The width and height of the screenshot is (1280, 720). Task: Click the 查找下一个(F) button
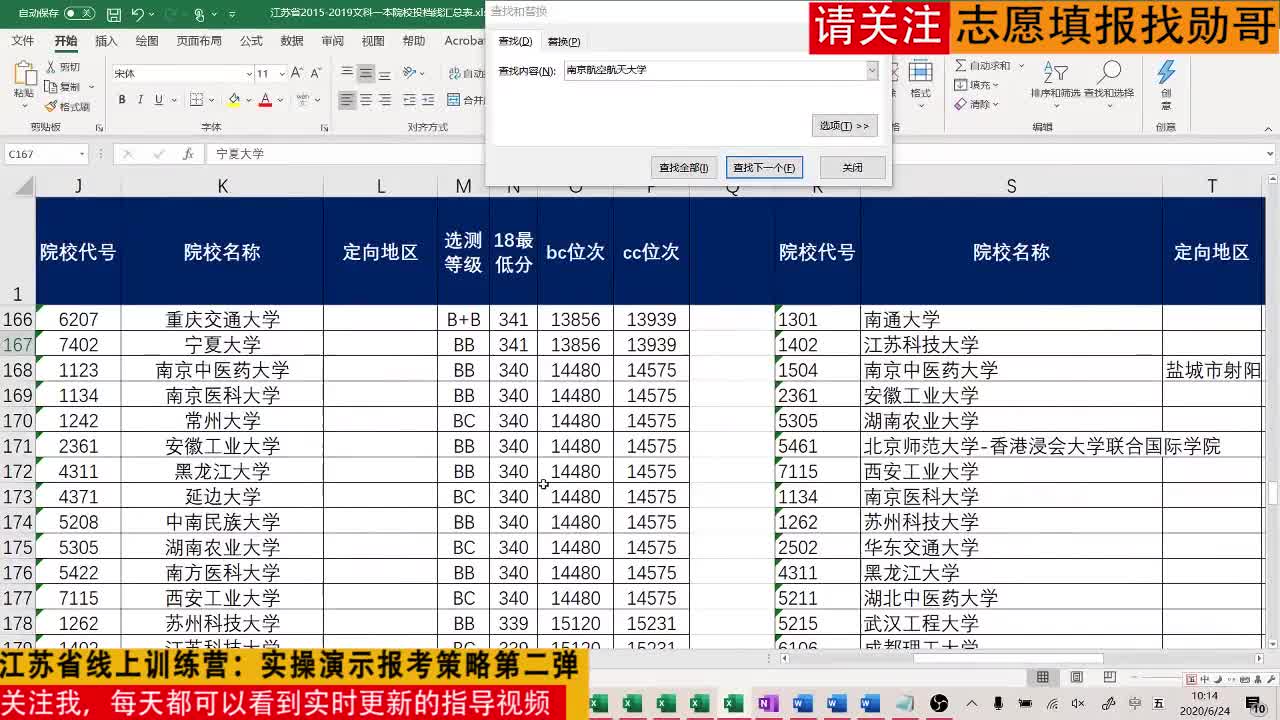(764, 167)
